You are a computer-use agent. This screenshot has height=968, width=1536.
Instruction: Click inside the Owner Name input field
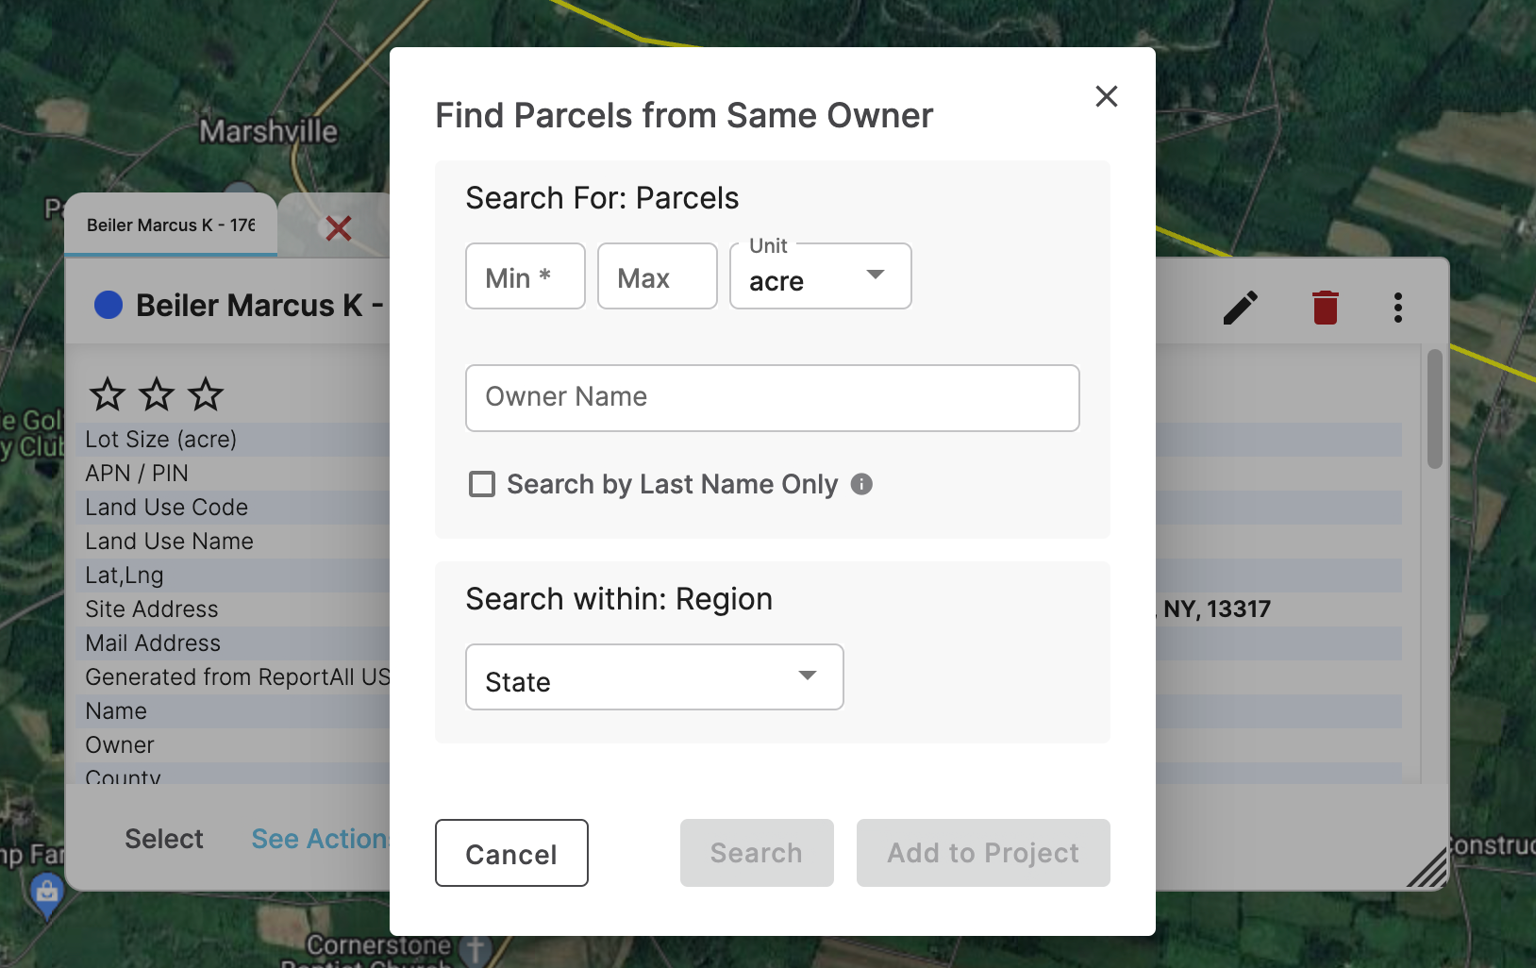[772, 398]
